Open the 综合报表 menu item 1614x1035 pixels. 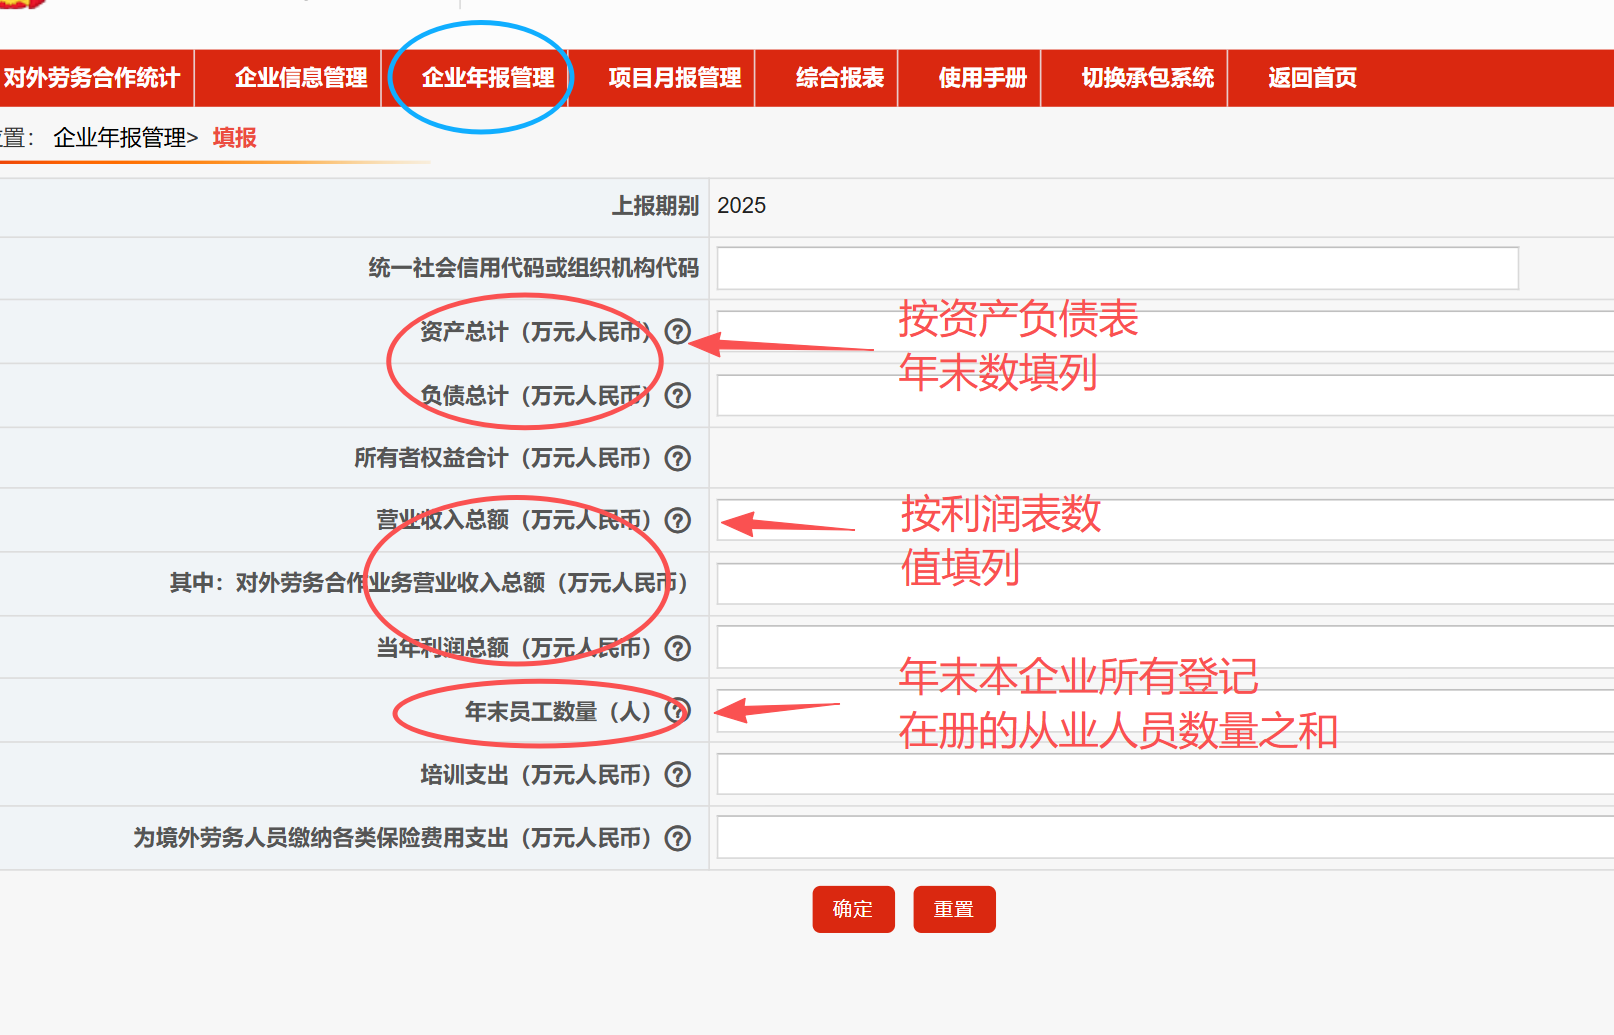(x=839, y=78)
